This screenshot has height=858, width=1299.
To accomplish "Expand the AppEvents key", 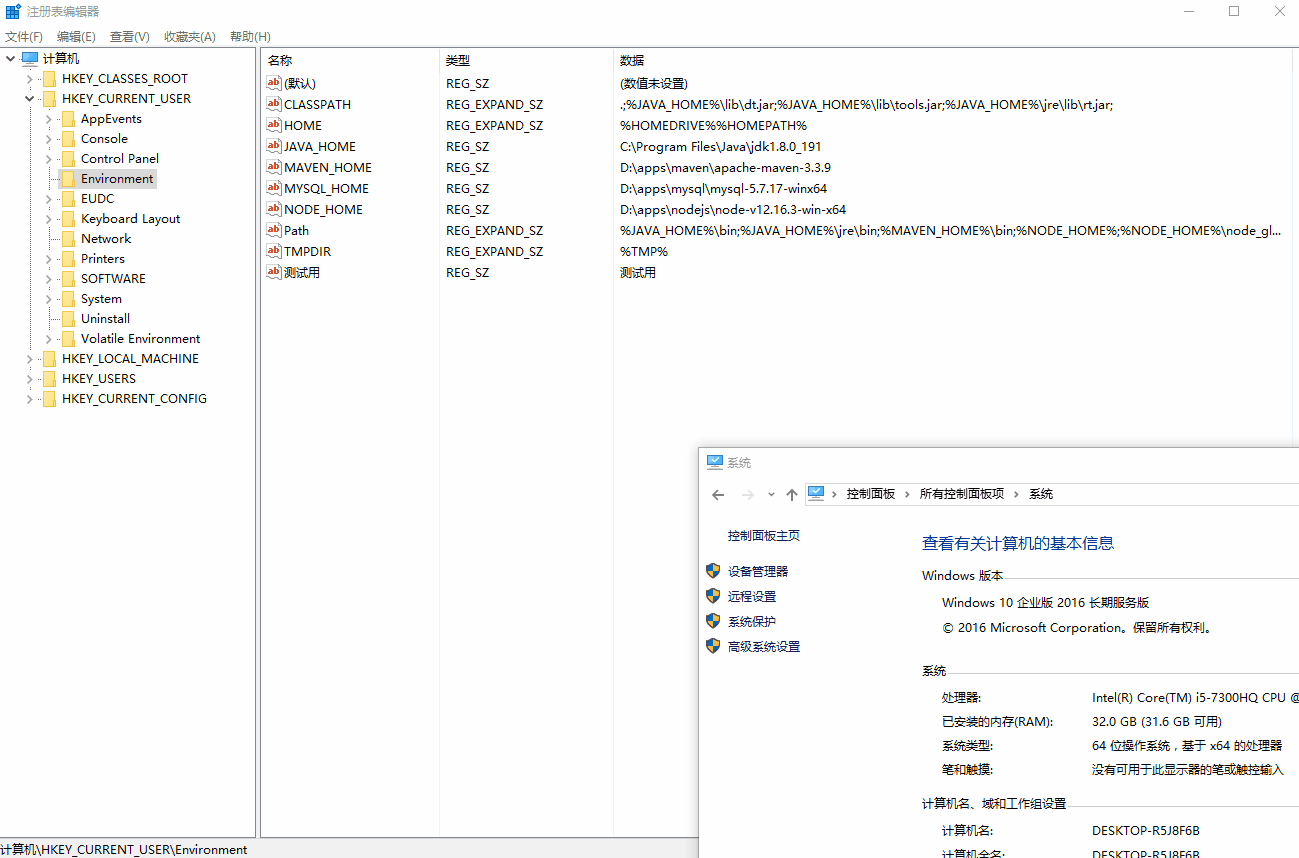I will (49, 119).
